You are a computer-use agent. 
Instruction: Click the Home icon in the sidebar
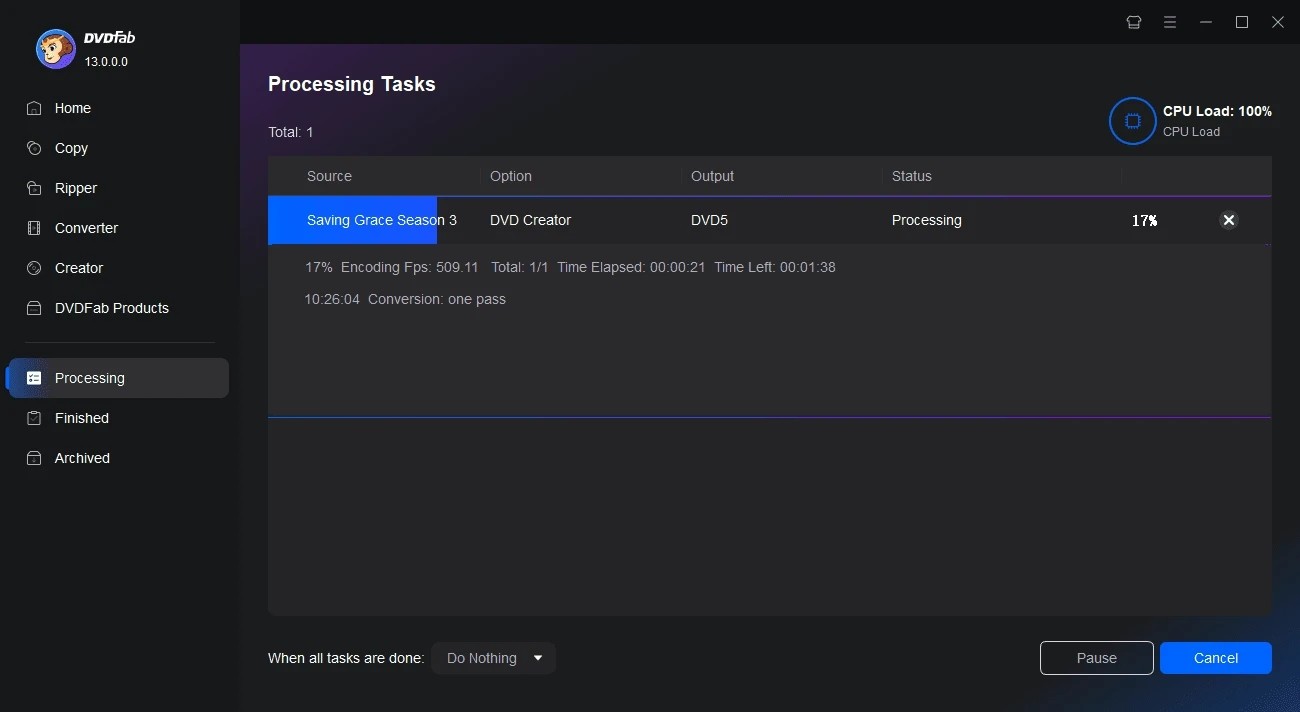point(33,108)
